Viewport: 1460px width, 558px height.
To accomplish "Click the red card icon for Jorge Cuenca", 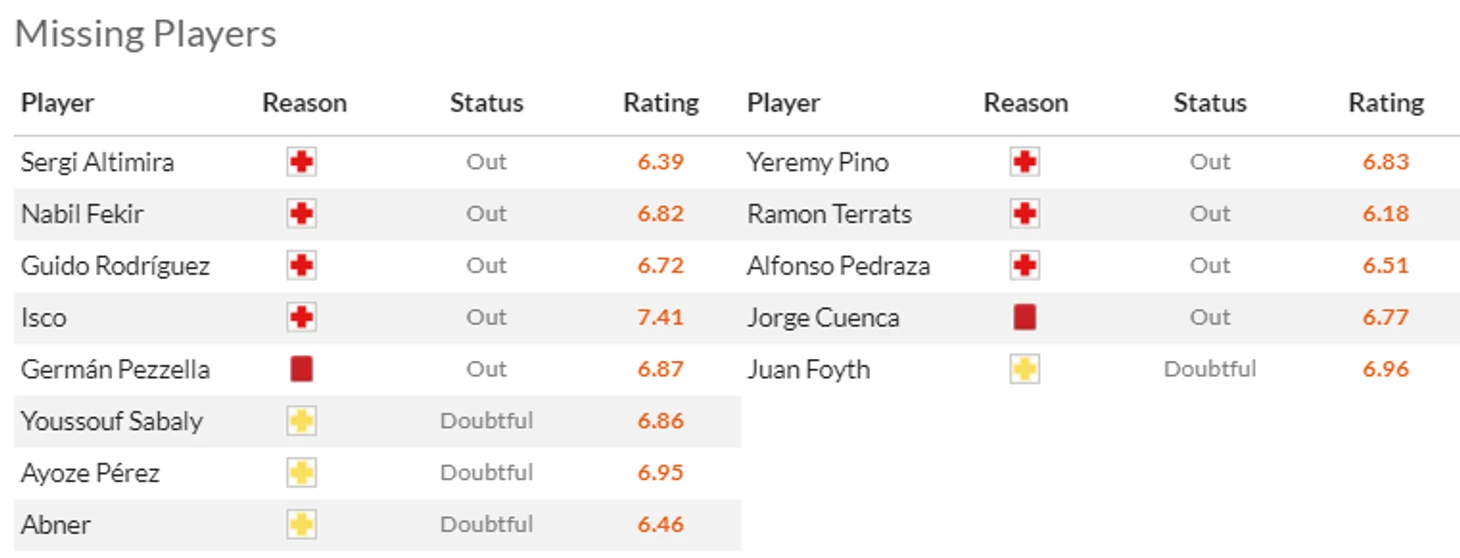I will click(x=1025, y=318).
